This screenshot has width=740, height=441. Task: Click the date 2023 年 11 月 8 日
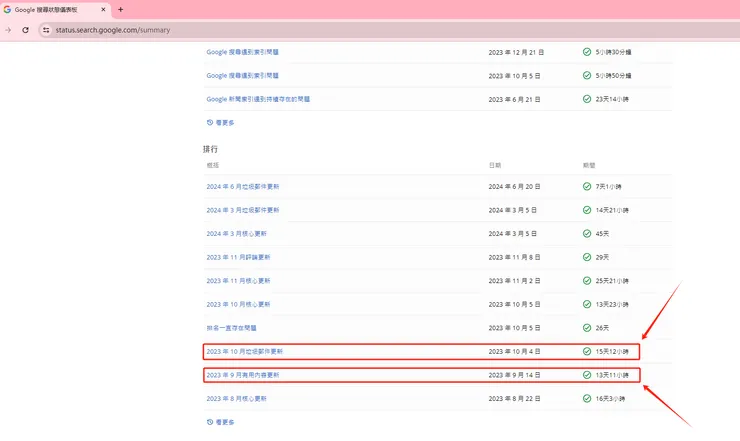click(x=514, y=257)
